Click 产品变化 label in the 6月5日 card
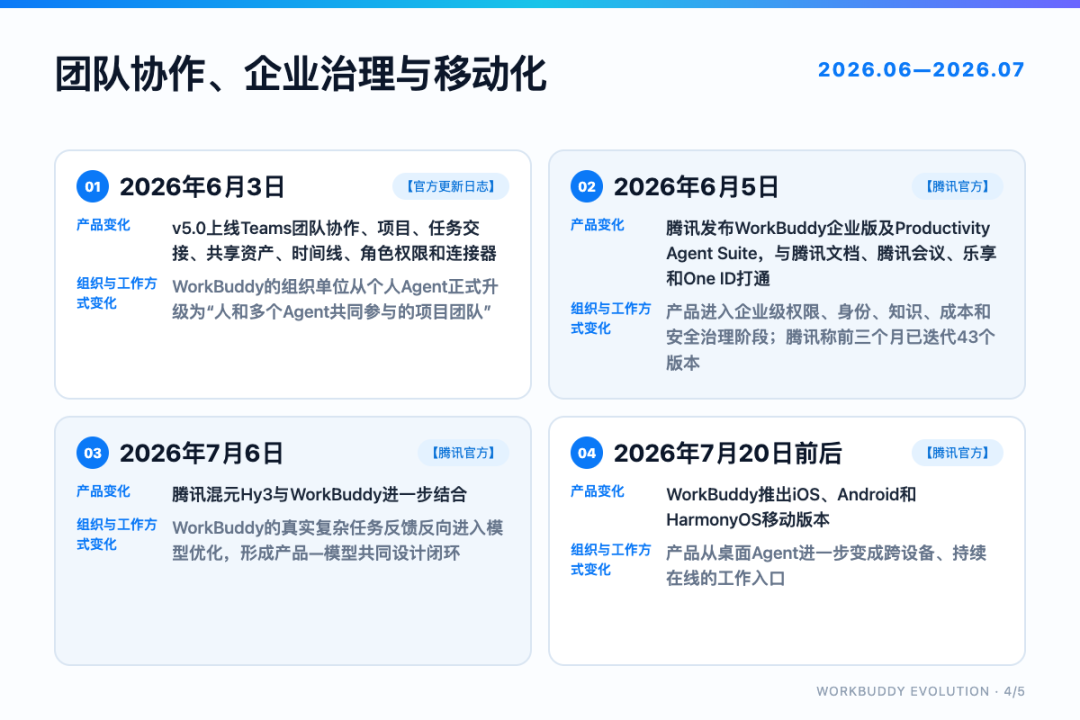1080x720 pixels. 597,225
